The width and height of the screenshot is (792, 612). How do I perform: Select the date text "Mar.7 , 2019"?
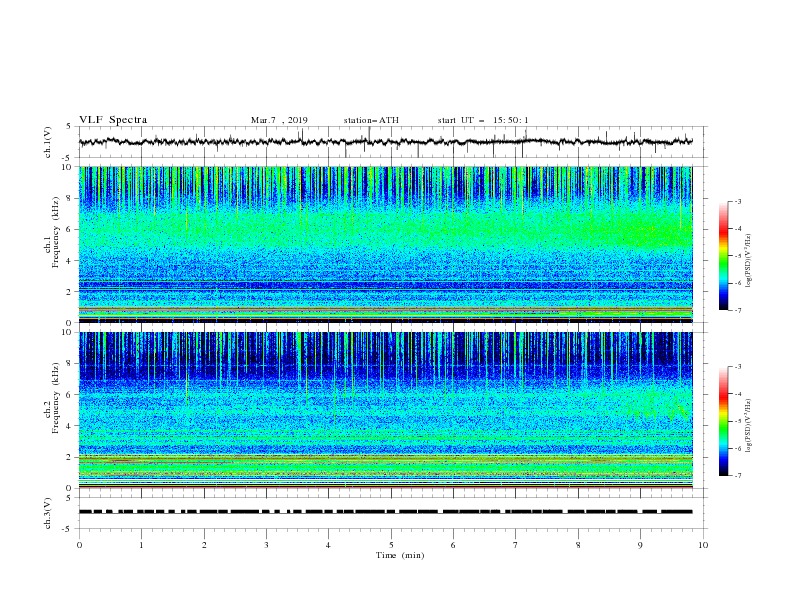pyautogui.click(x=279, y=120)
